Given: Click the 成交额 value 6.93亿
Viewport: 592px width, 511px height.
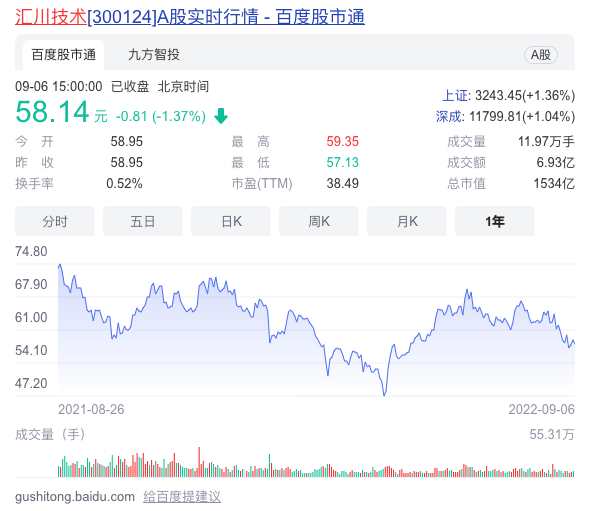Looking at the screenshot, I should [x=555, y=162].
